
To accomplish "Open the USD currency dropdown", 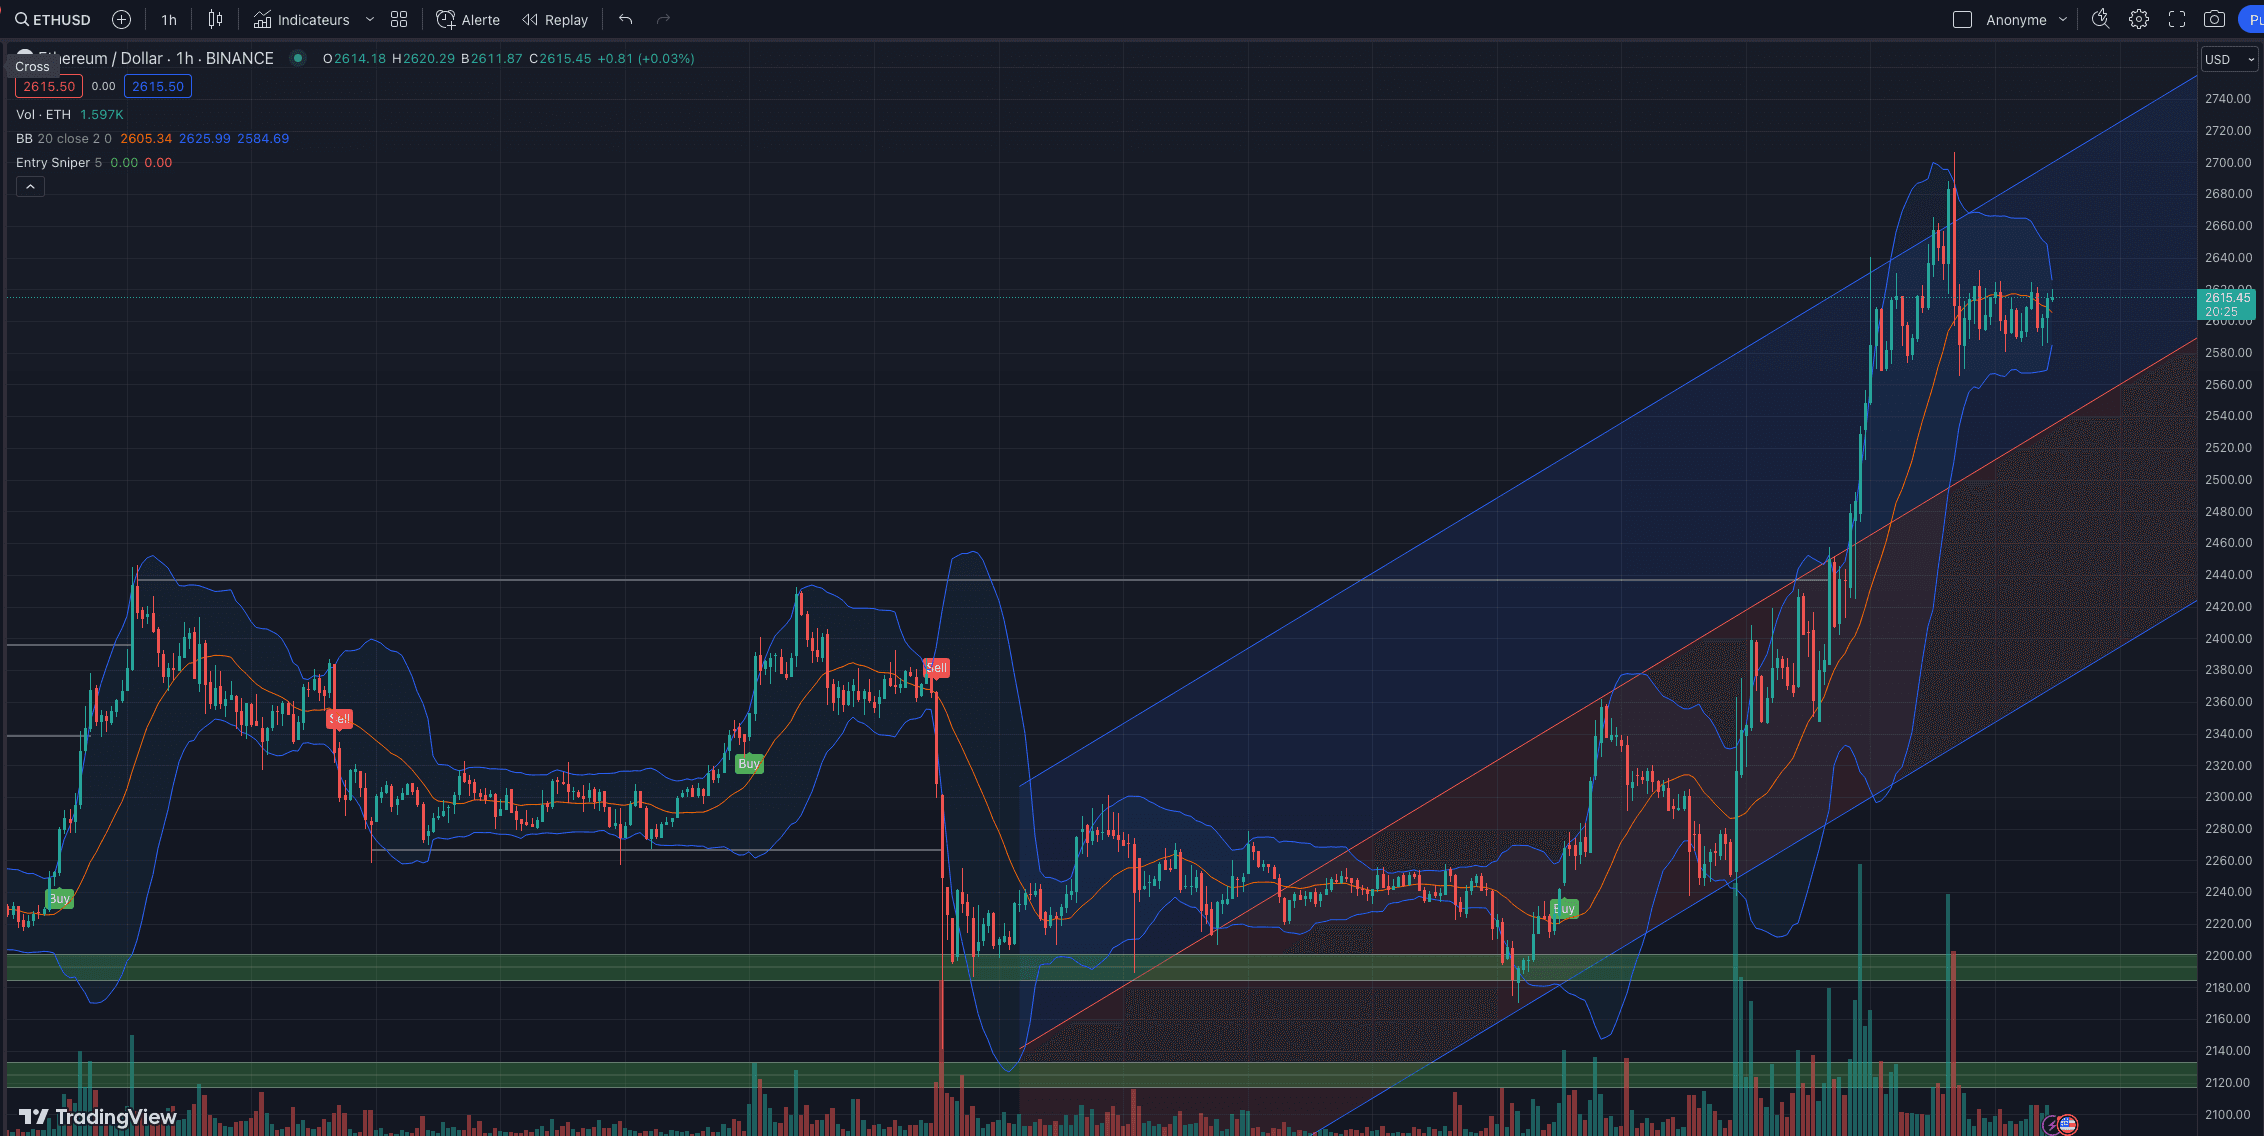I will [x=2229, y=59].
